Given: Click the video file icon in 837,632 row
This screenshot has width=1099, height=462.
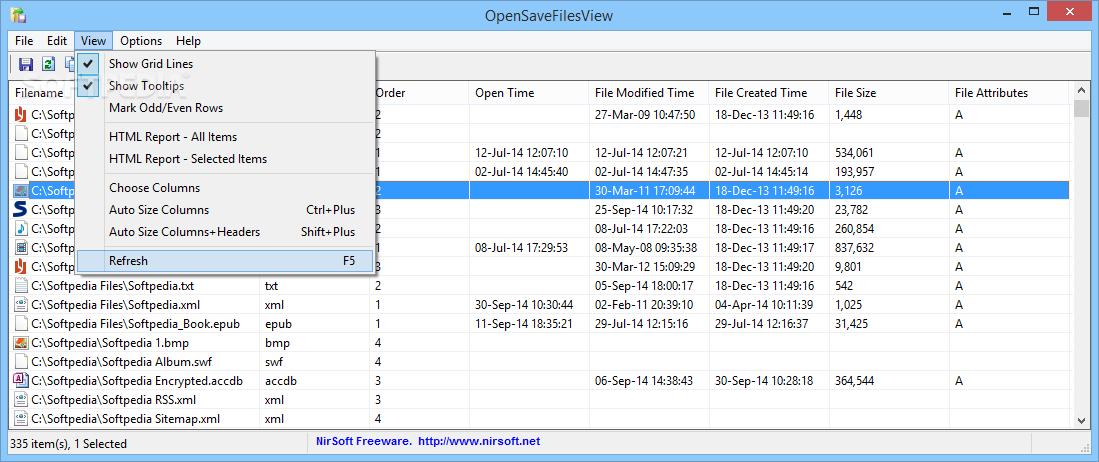Looking at the screenshot, I should click(20, 247).
